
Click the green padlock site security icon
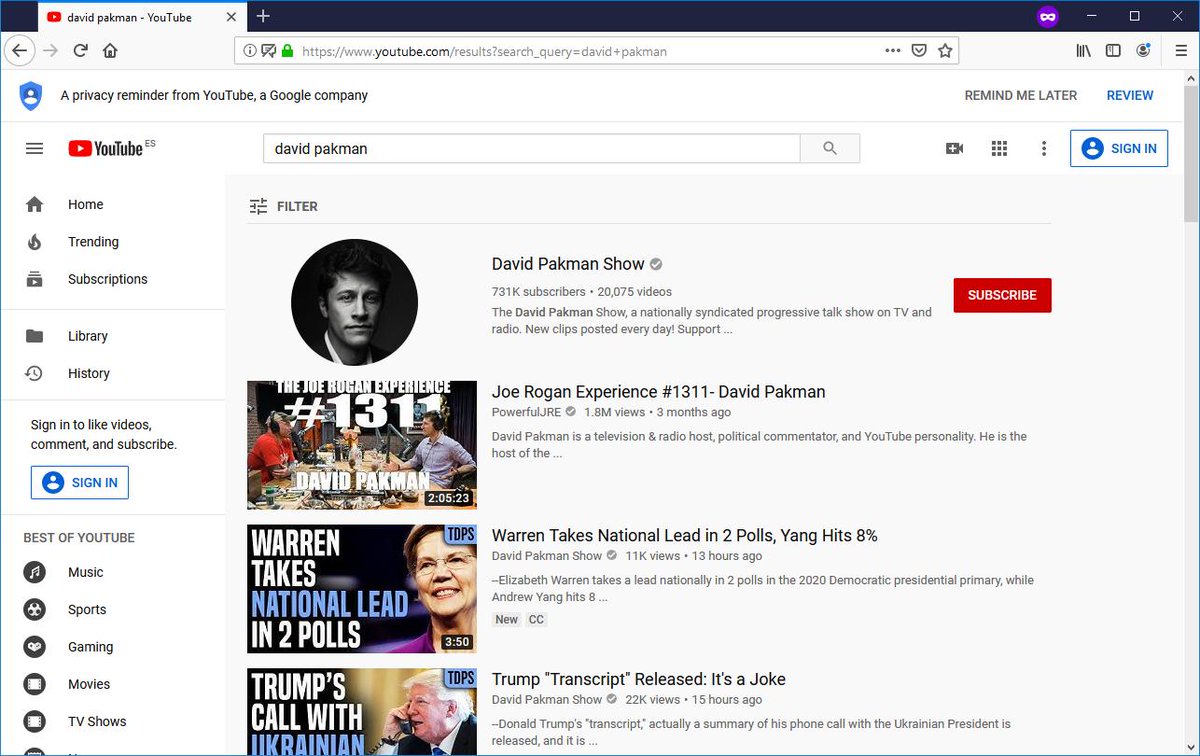click(287, 51)
